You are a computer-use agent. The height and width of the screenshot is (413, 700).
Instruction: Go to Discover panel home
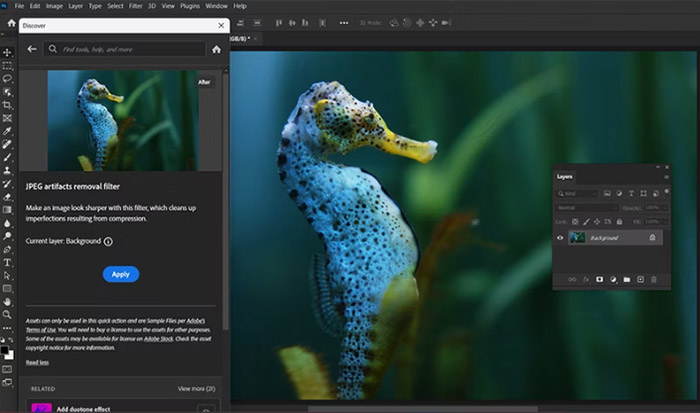tap(217, 49)
